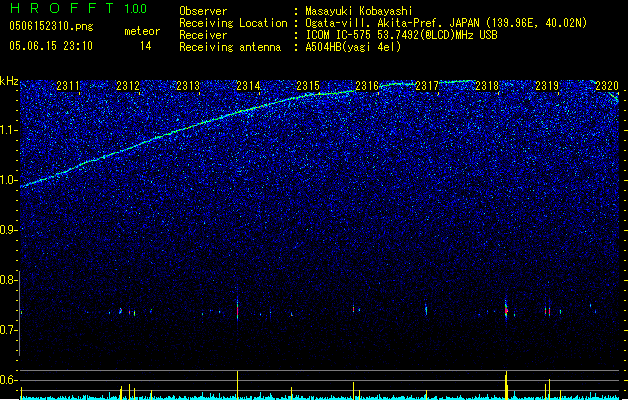Viewport: 629px width, 400px height.
Task: Click the 0.7 kHz frequency axis label
Action: [9, 330]
